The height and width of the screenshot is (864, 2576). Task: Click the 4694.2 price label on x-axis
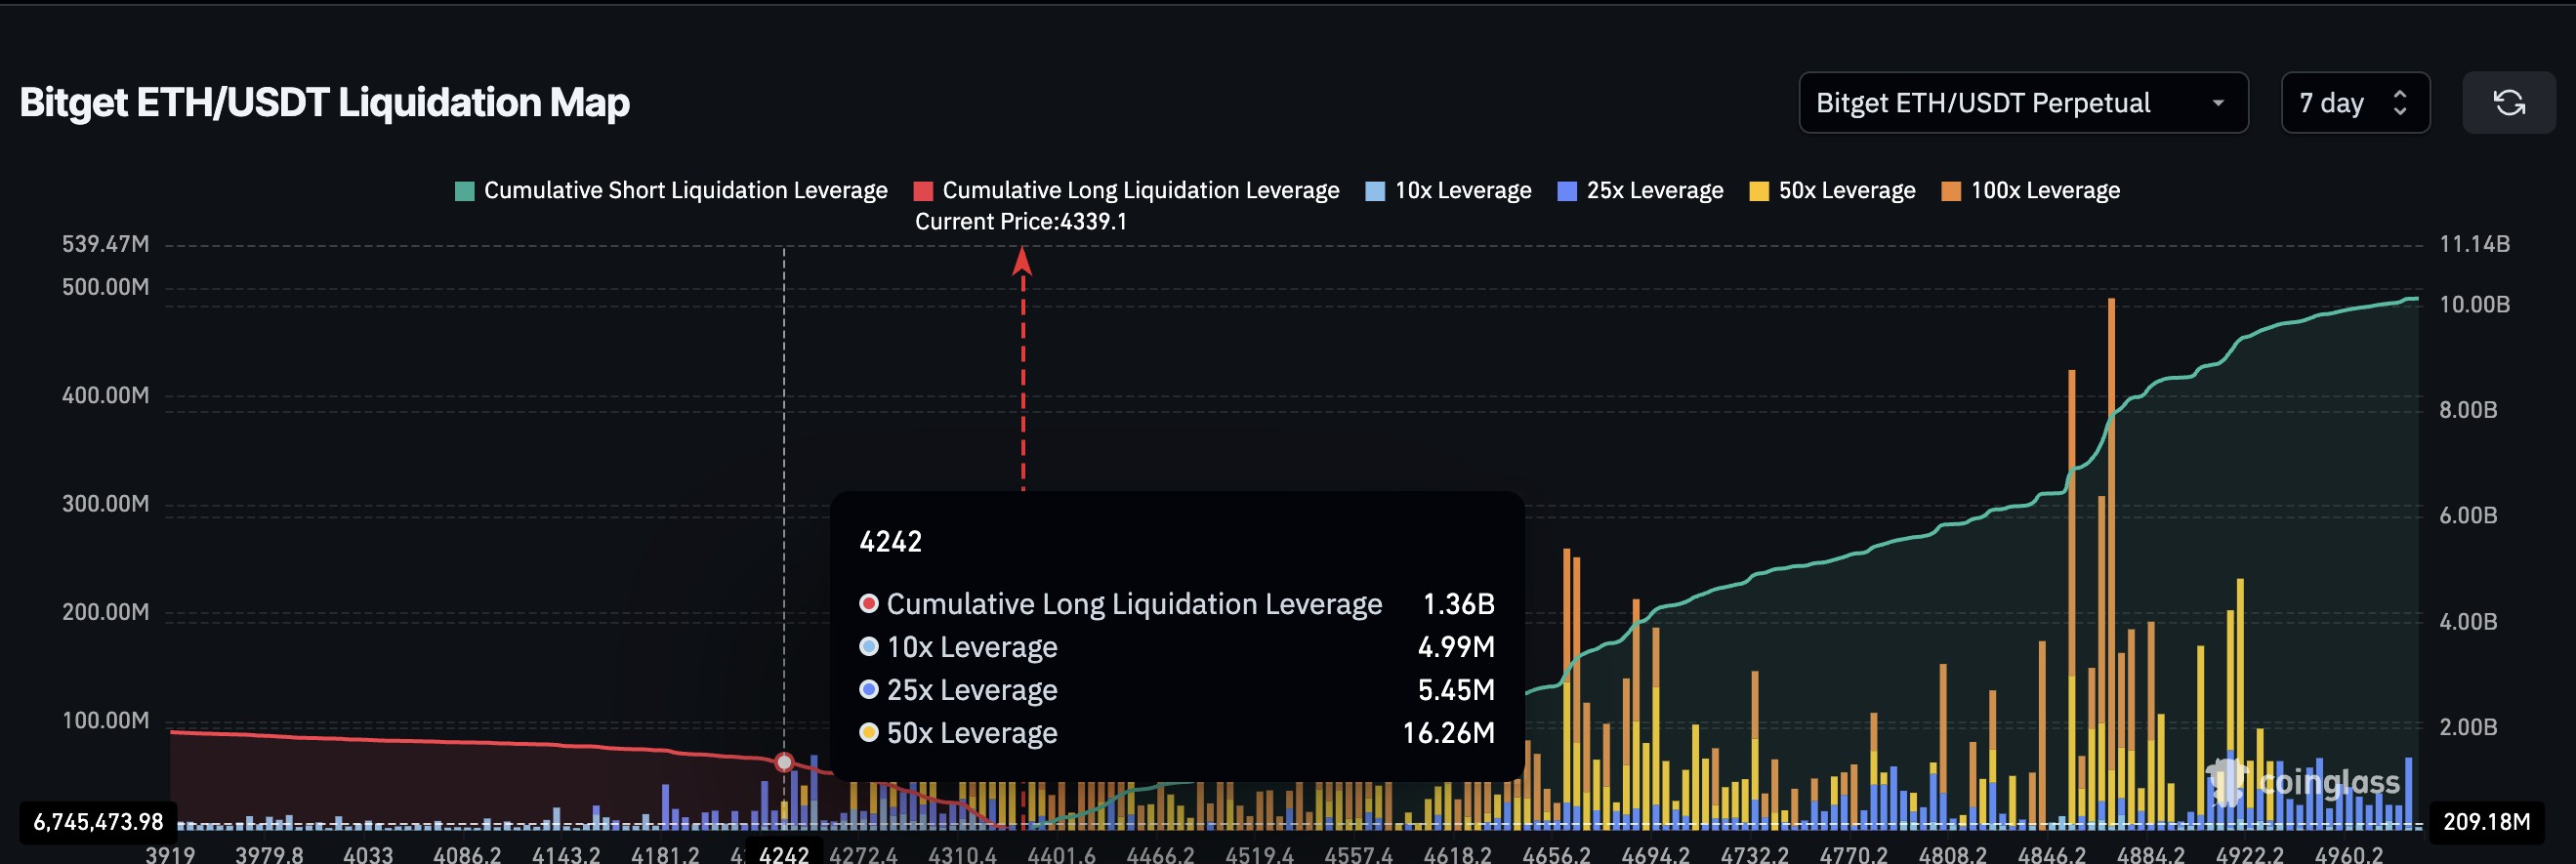[x=1655, y=854]
